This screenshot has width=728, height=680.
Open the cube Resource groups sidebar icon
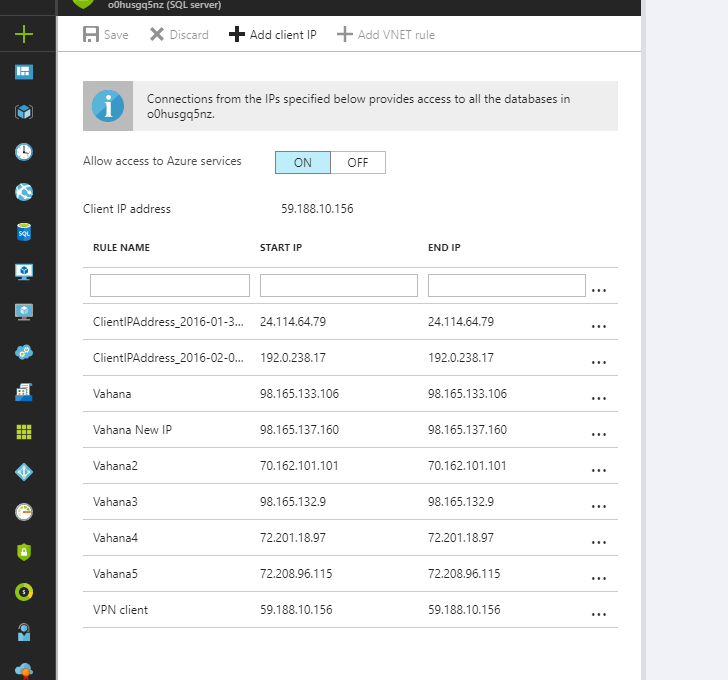click(x=24, y=112)
